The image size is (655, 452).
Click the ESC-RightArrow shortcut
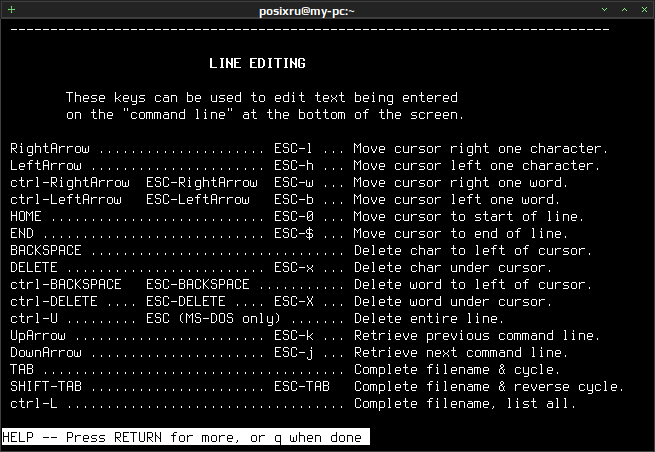pos(202,183)
